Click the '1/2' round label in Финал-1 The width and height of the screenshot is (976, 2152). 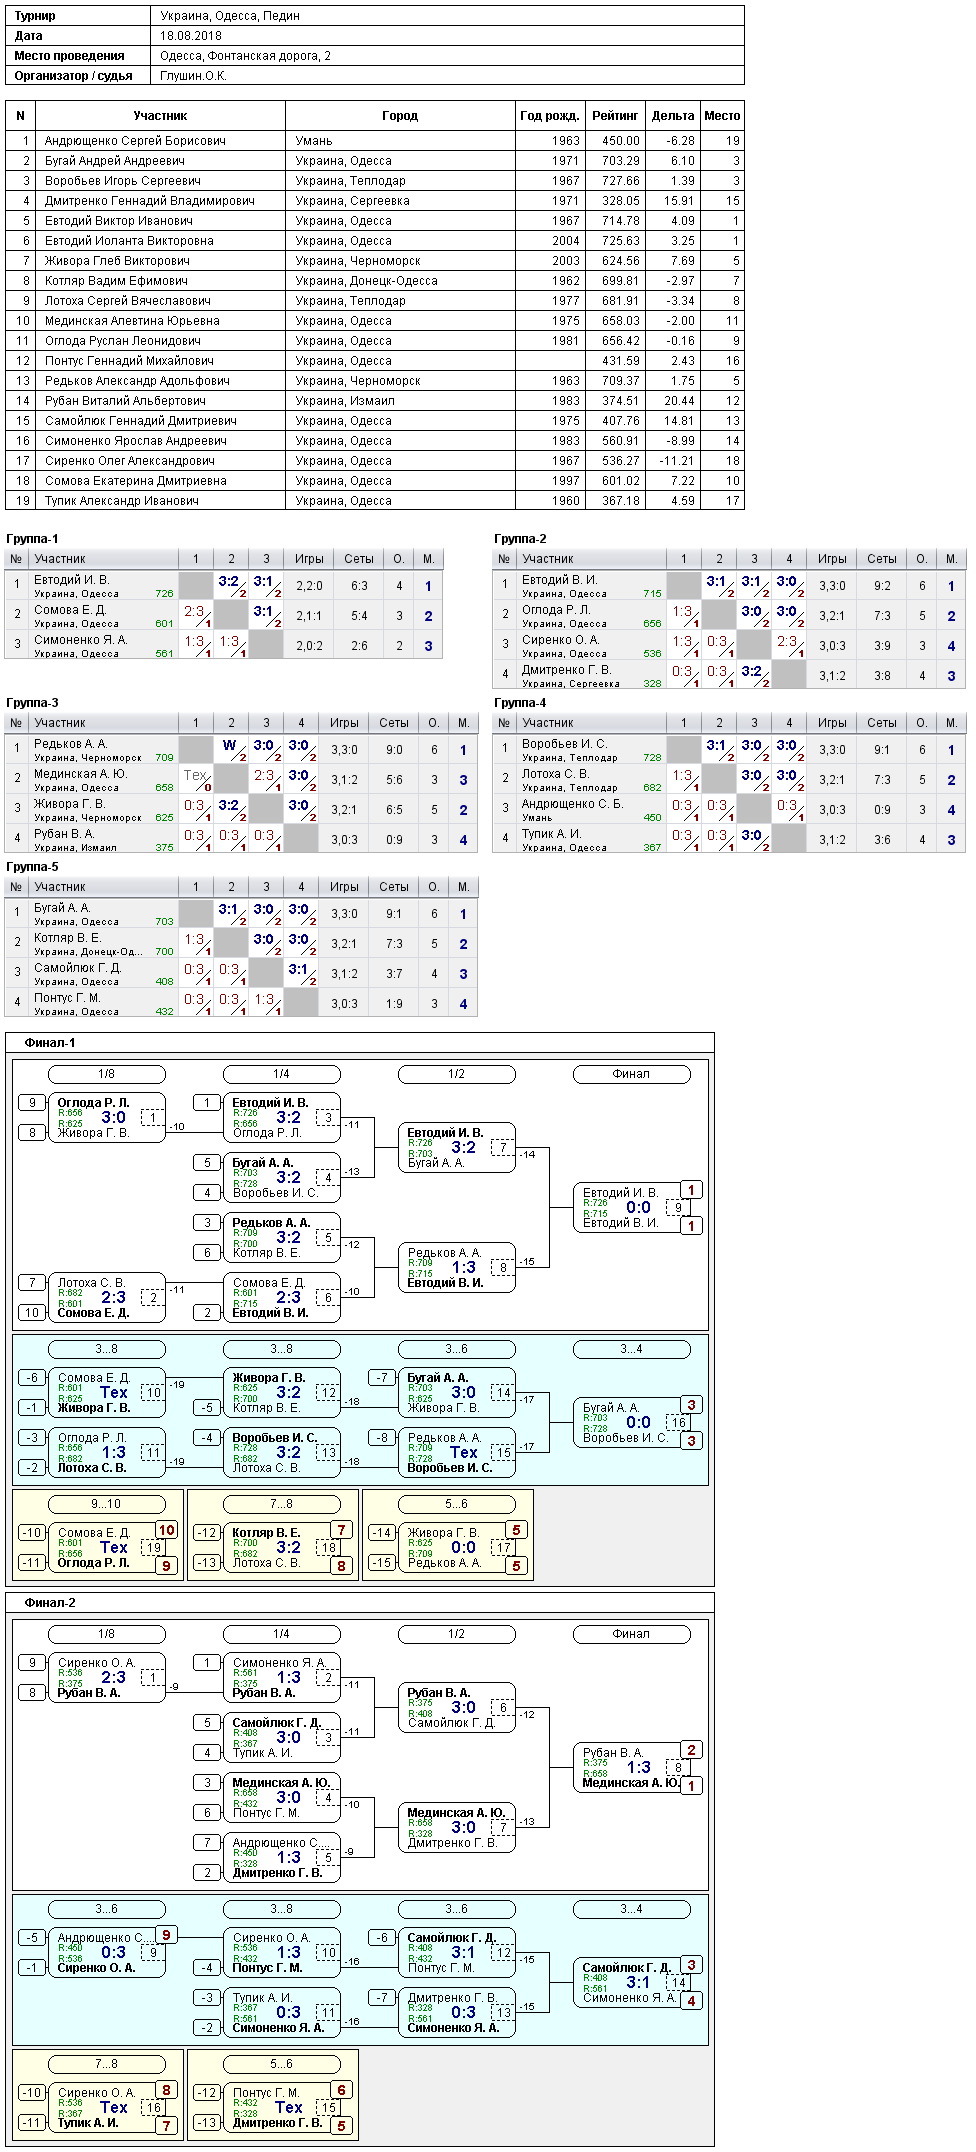click(456, 1074)
